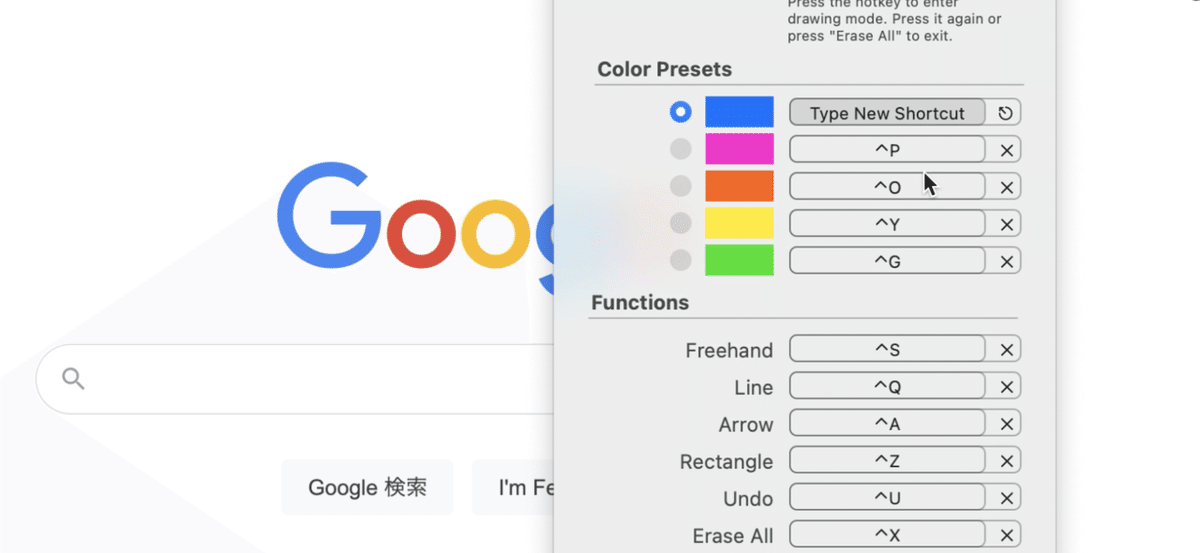
Task: Edit the ^O shortcut field
Action: click(887, 187)
